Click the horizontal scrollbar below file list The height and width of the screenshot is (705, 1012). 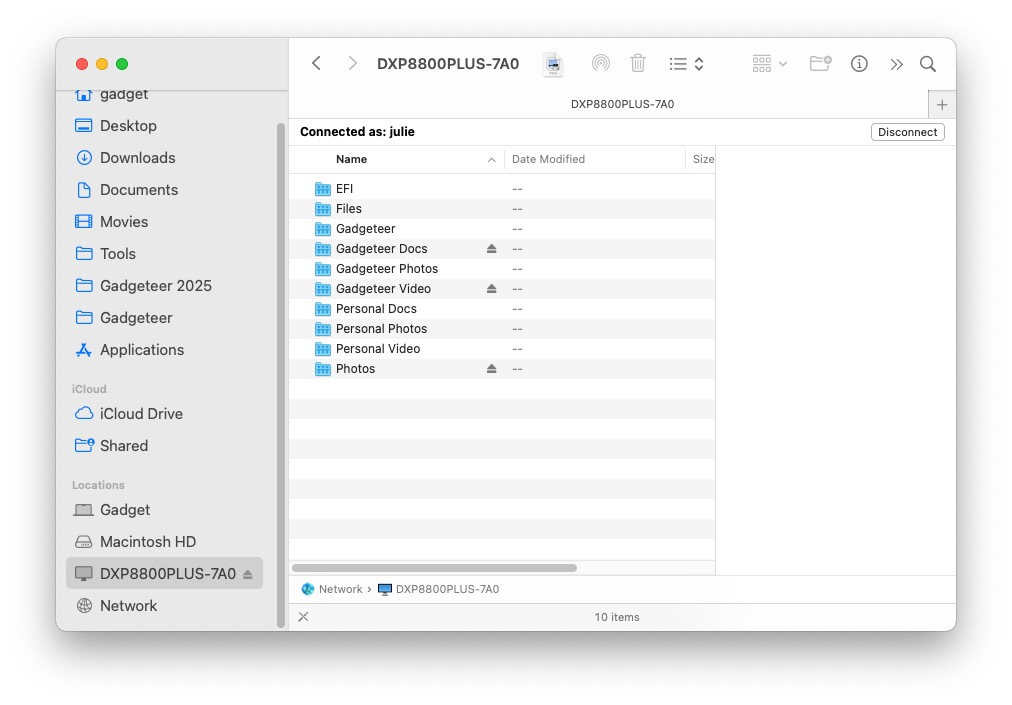434,568
